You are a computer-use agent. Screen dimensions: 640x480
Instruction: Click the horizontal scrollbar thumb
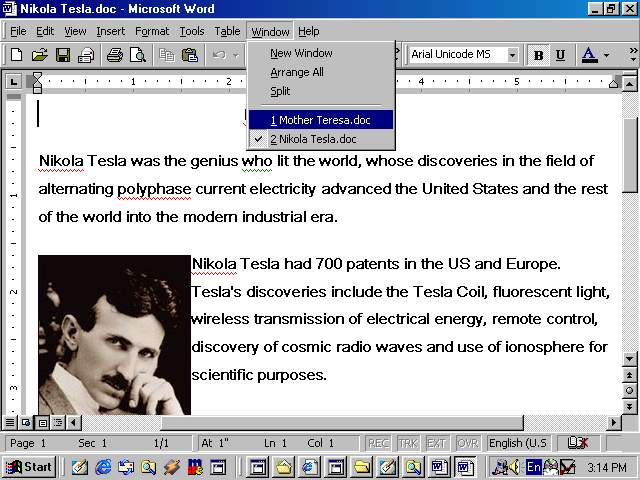pyautogui.click(x=342, y=422)
